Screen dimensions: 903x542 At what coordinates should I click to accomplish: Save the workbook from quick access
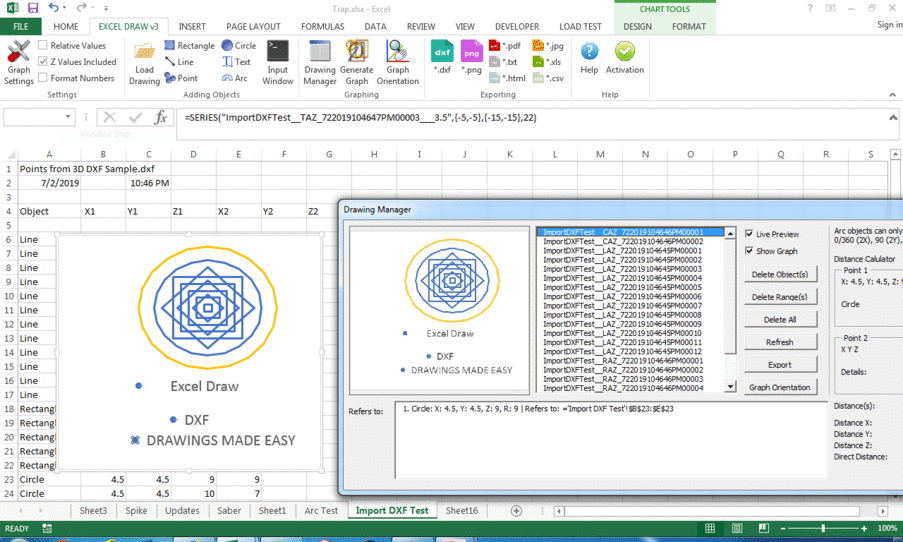pyautogui.click(x=33, y=8)
